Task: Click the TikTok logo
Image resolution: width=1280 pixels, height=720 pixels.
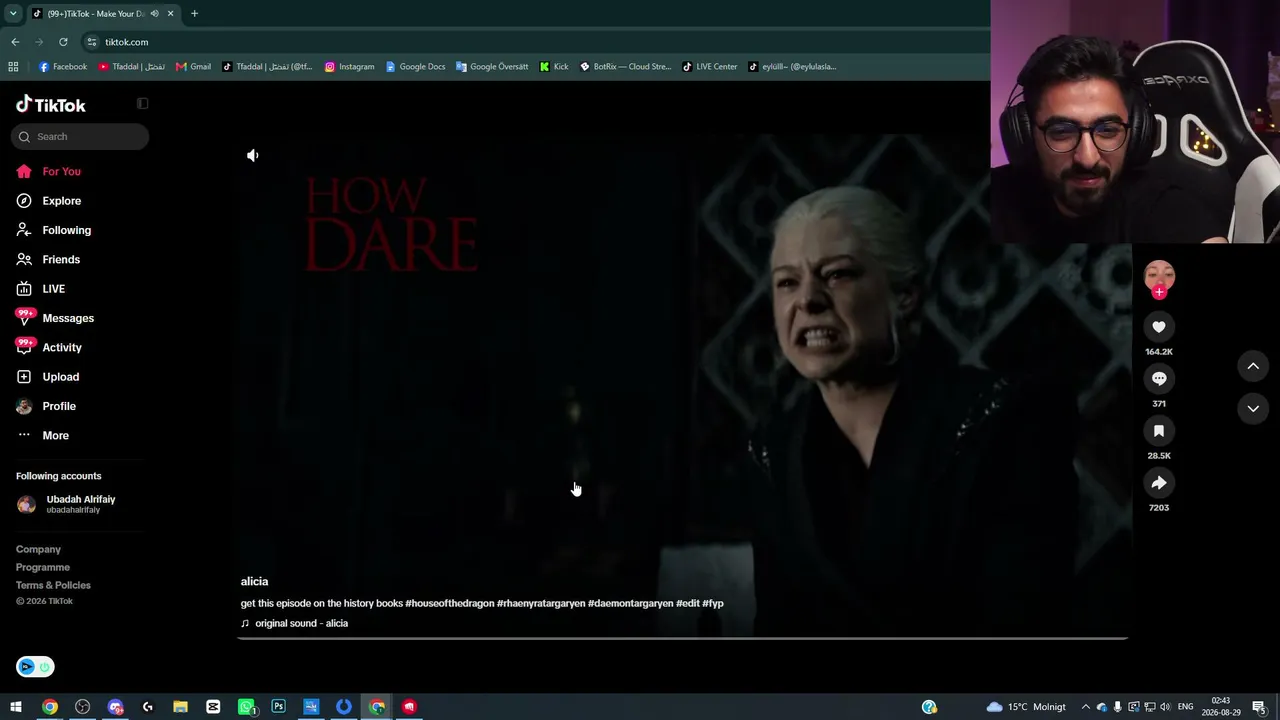Action: (51, 105)
